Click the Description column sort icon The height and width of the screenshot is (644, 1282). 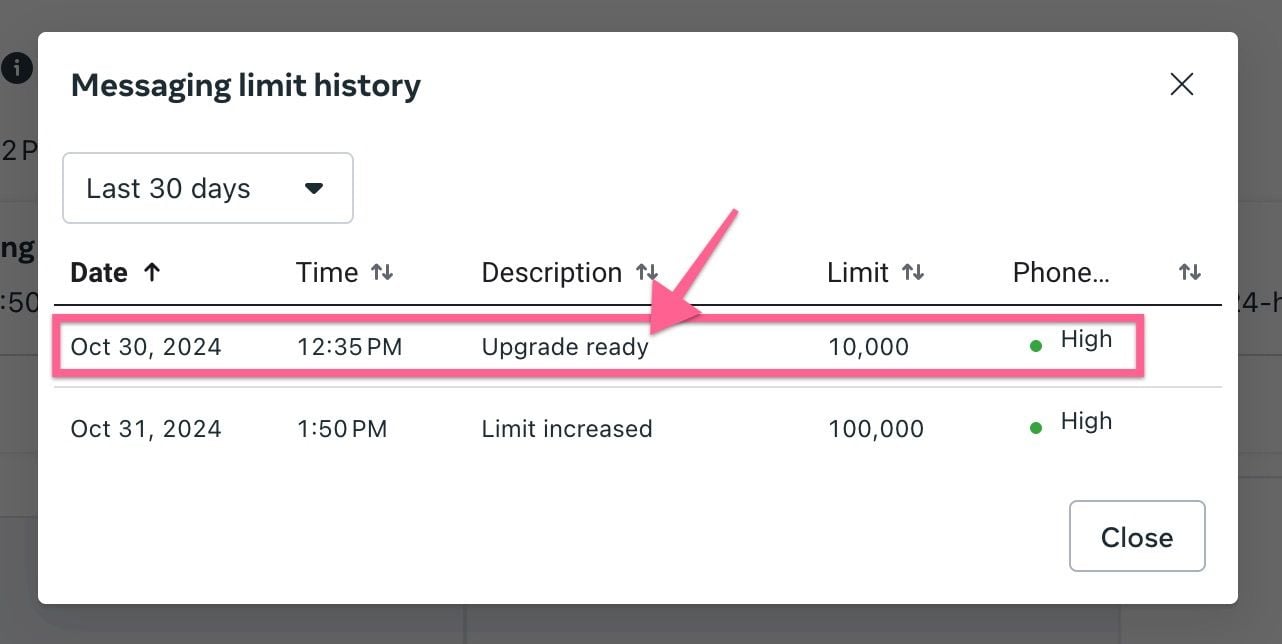[647, 273]
